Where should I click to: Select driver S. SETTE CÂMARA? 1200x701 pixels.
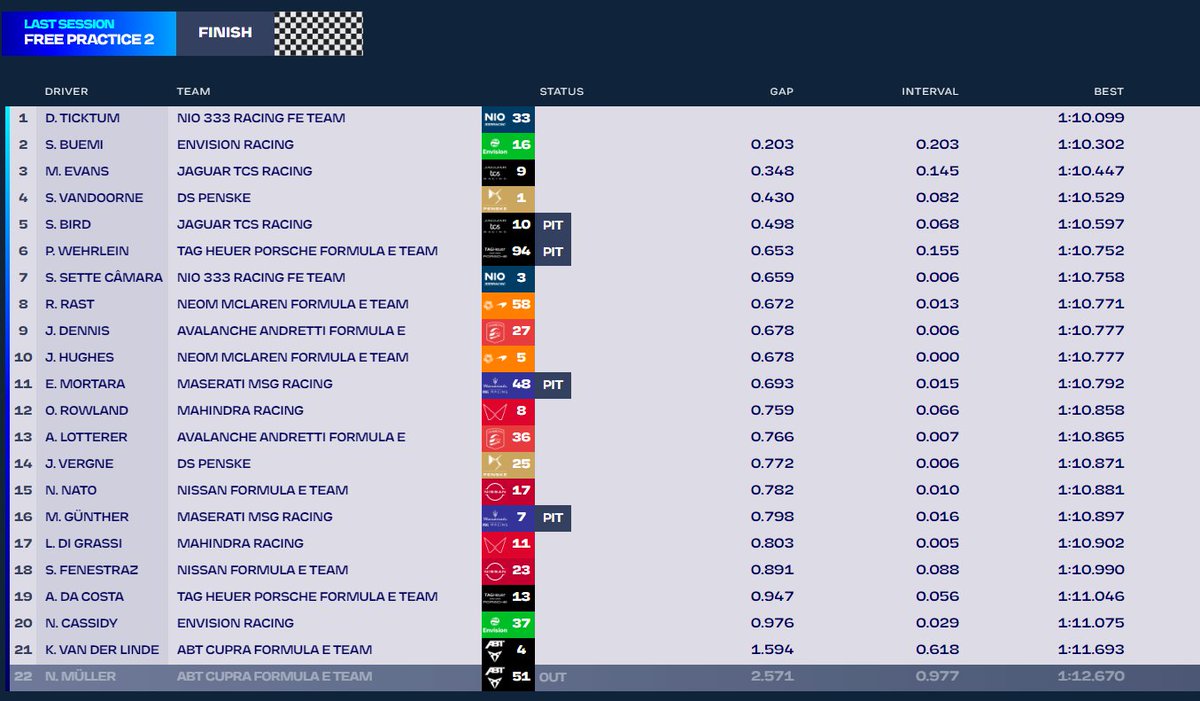(104, 277)
